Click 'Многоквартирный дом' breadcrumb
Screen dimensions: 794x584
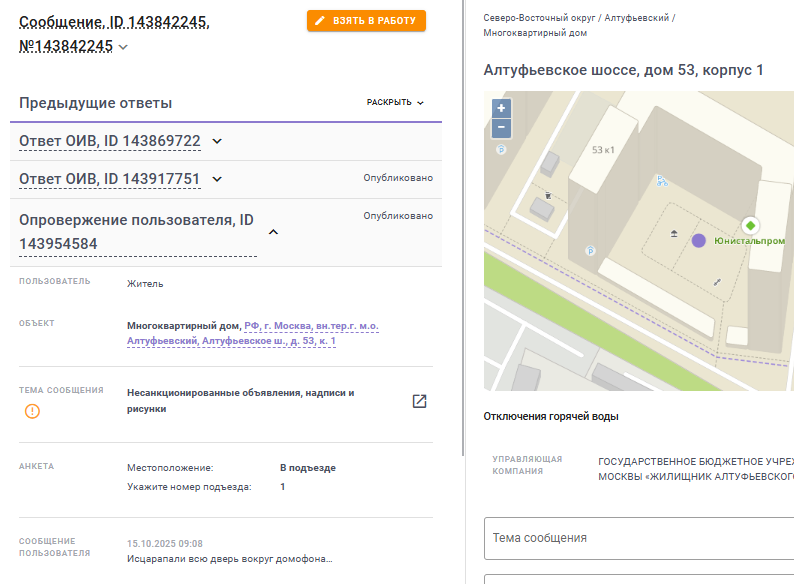[x=535, y=33]
